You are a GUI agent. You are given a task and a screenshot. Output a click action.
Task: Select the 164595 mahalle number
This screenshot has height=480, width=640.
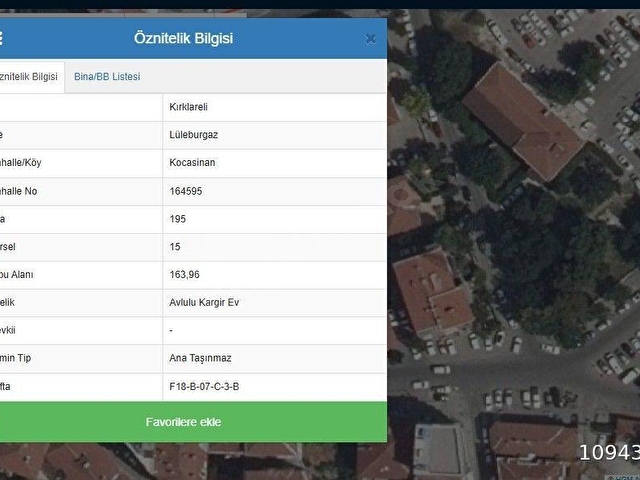coord(186,191)
